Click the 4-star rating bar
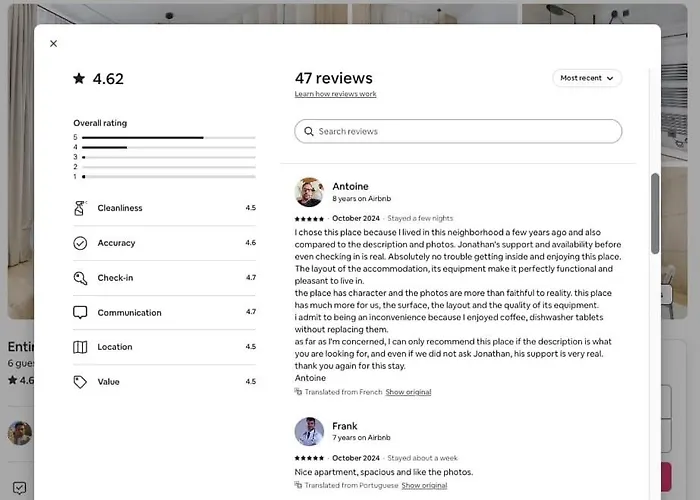Screen dimensions: 700x500 (168, 147)
